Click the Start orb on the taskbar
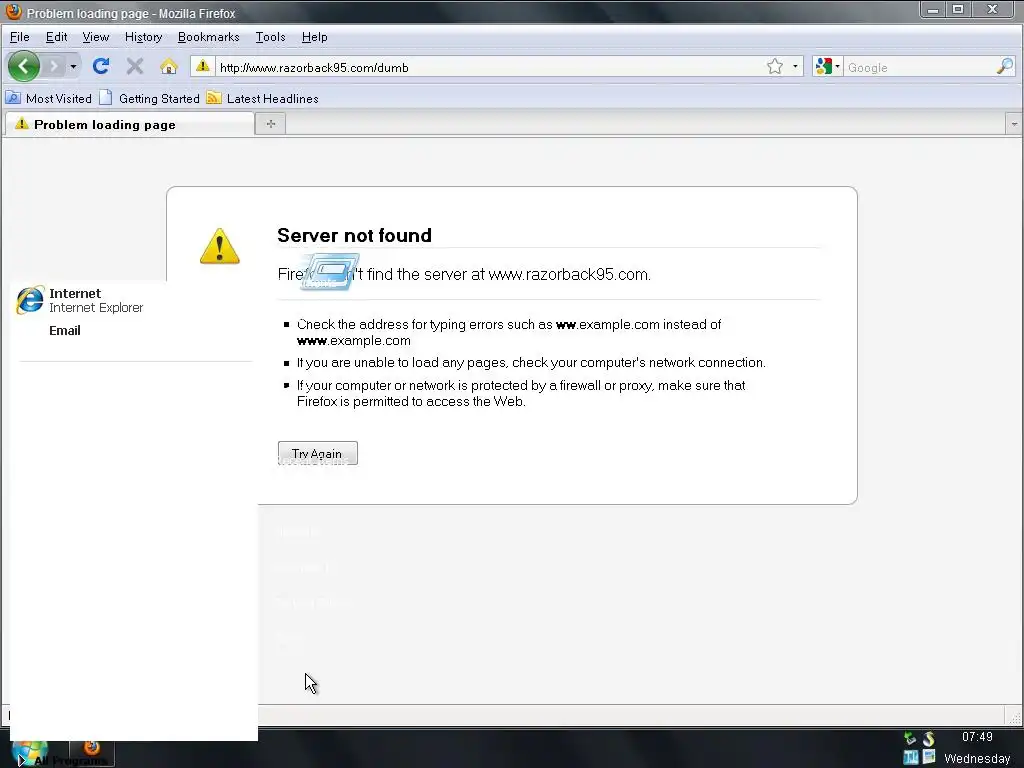Screen dimensions: 1024x768 (x=29, y=753)
